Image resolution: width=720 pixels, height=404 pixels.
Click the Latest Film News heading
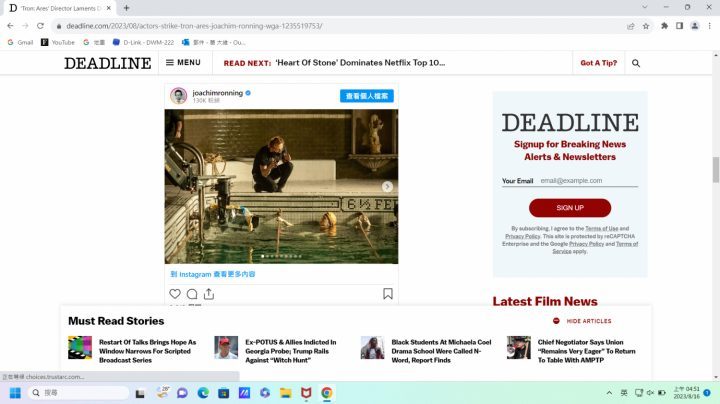point(545,301)
